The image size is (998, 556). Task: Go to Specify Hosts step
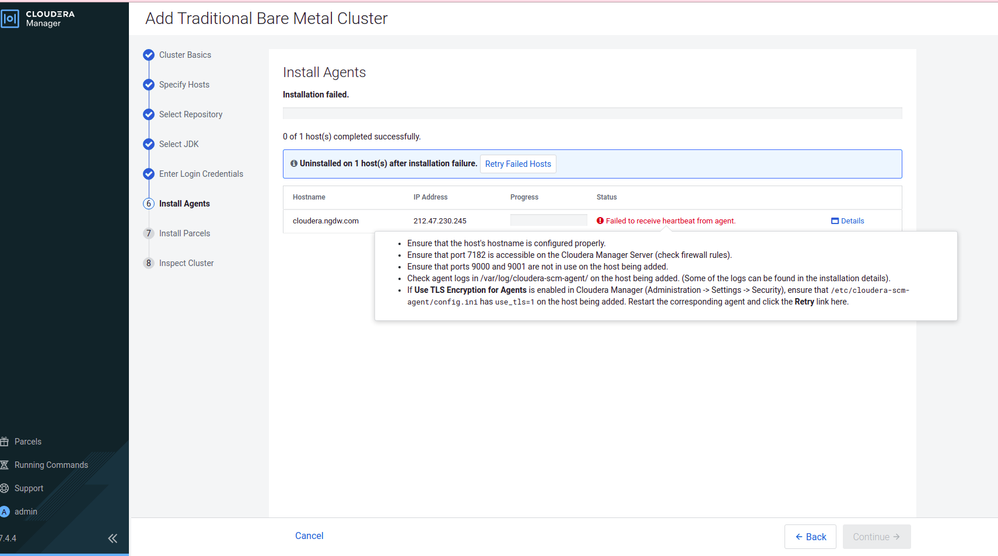(184, 85)
